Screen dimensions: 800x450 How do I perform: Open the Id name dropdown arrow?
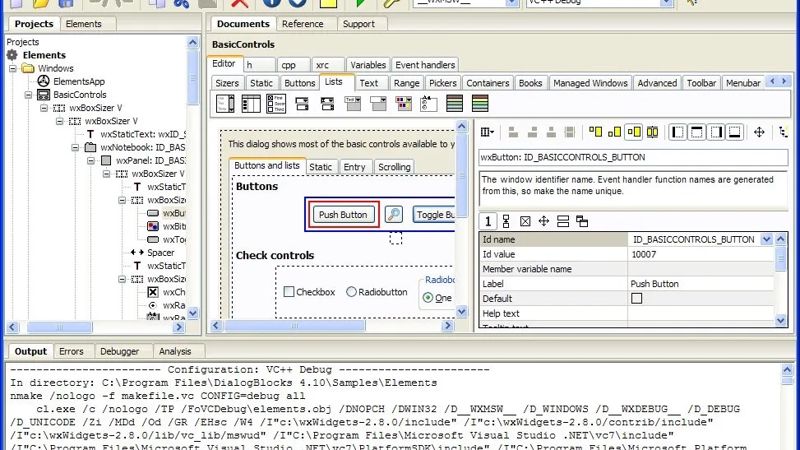click(766, 239)
